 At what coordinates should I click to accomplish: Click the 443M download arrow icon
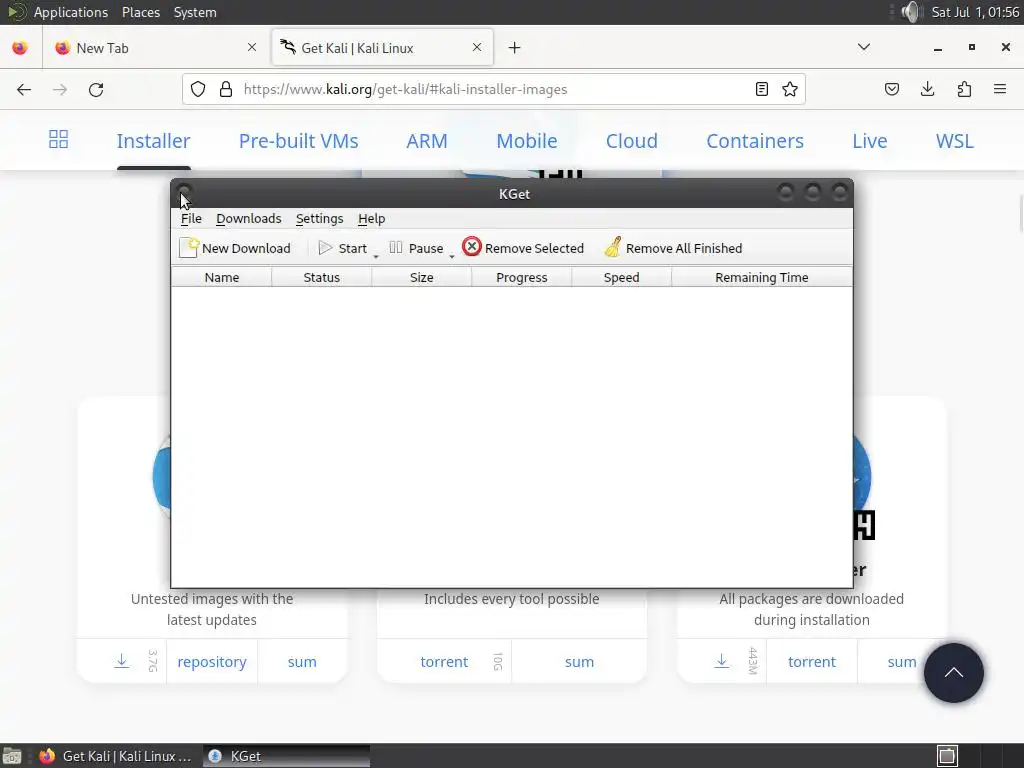pos(722,661)
